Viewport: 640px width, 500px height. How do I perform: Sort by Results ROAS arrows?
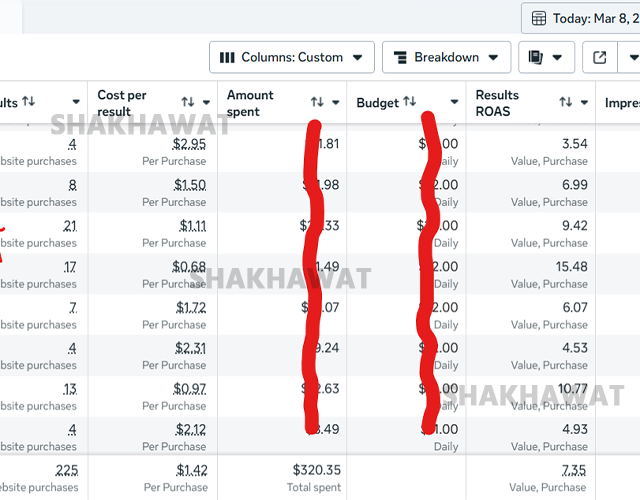coord(565,102)
